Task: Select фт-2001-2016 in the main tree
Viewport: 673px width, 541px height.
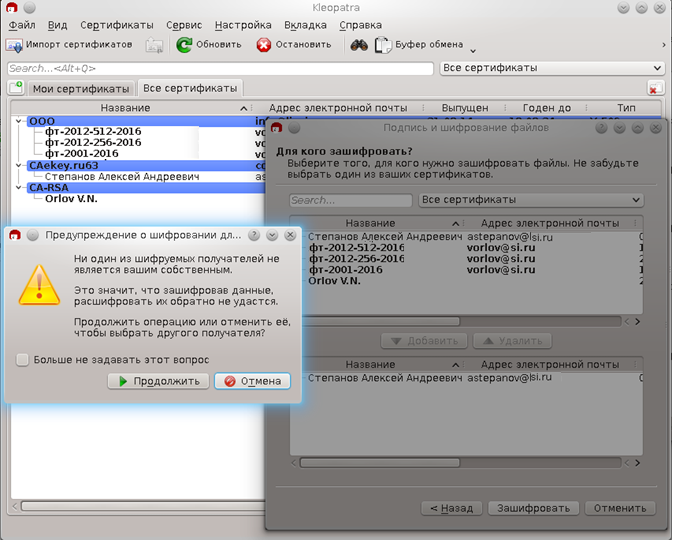Action: click(x=82, y=154)
